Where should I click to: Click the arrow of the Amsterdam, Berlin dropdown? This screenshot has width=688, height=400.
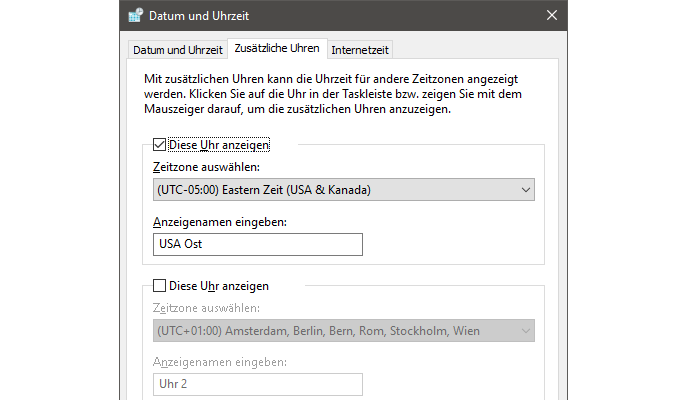(x=526, y=330)
